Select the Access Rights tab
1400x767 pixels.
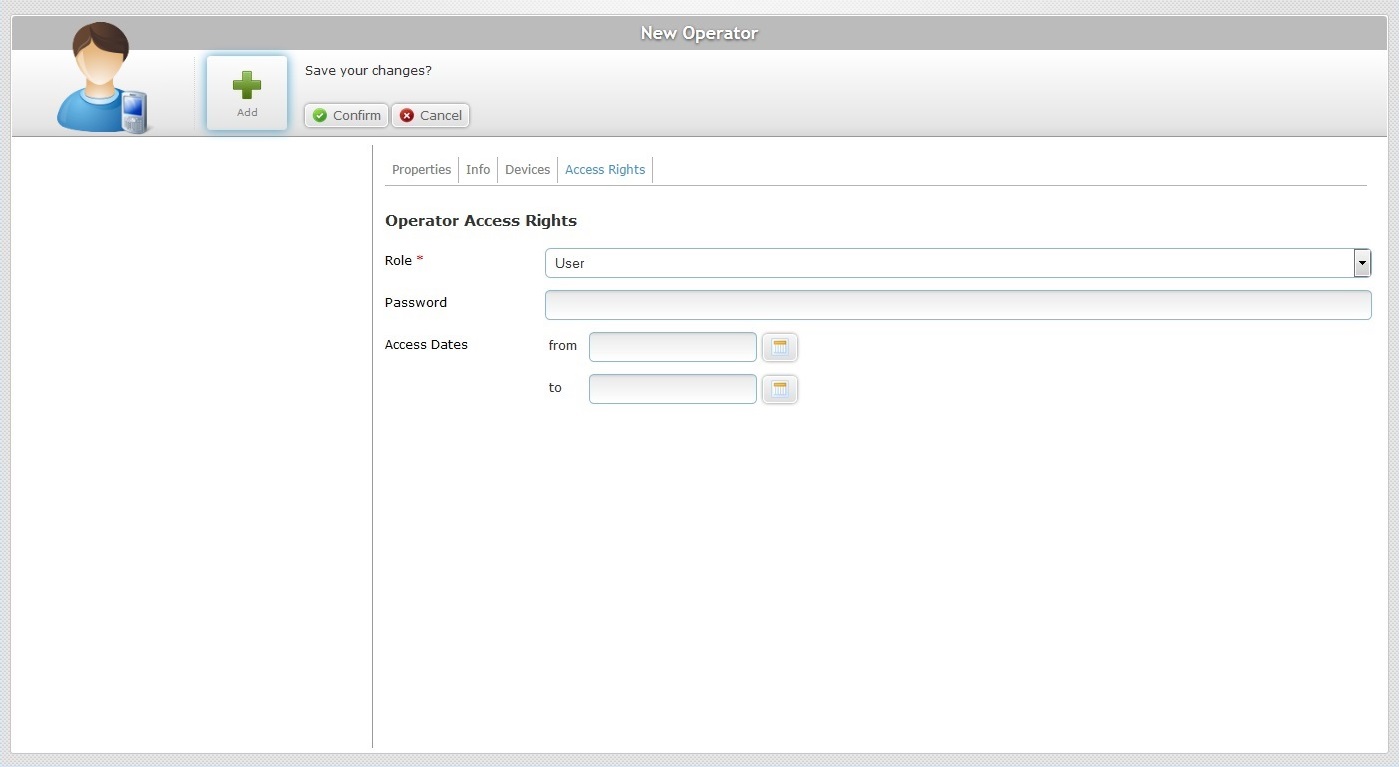605,170
